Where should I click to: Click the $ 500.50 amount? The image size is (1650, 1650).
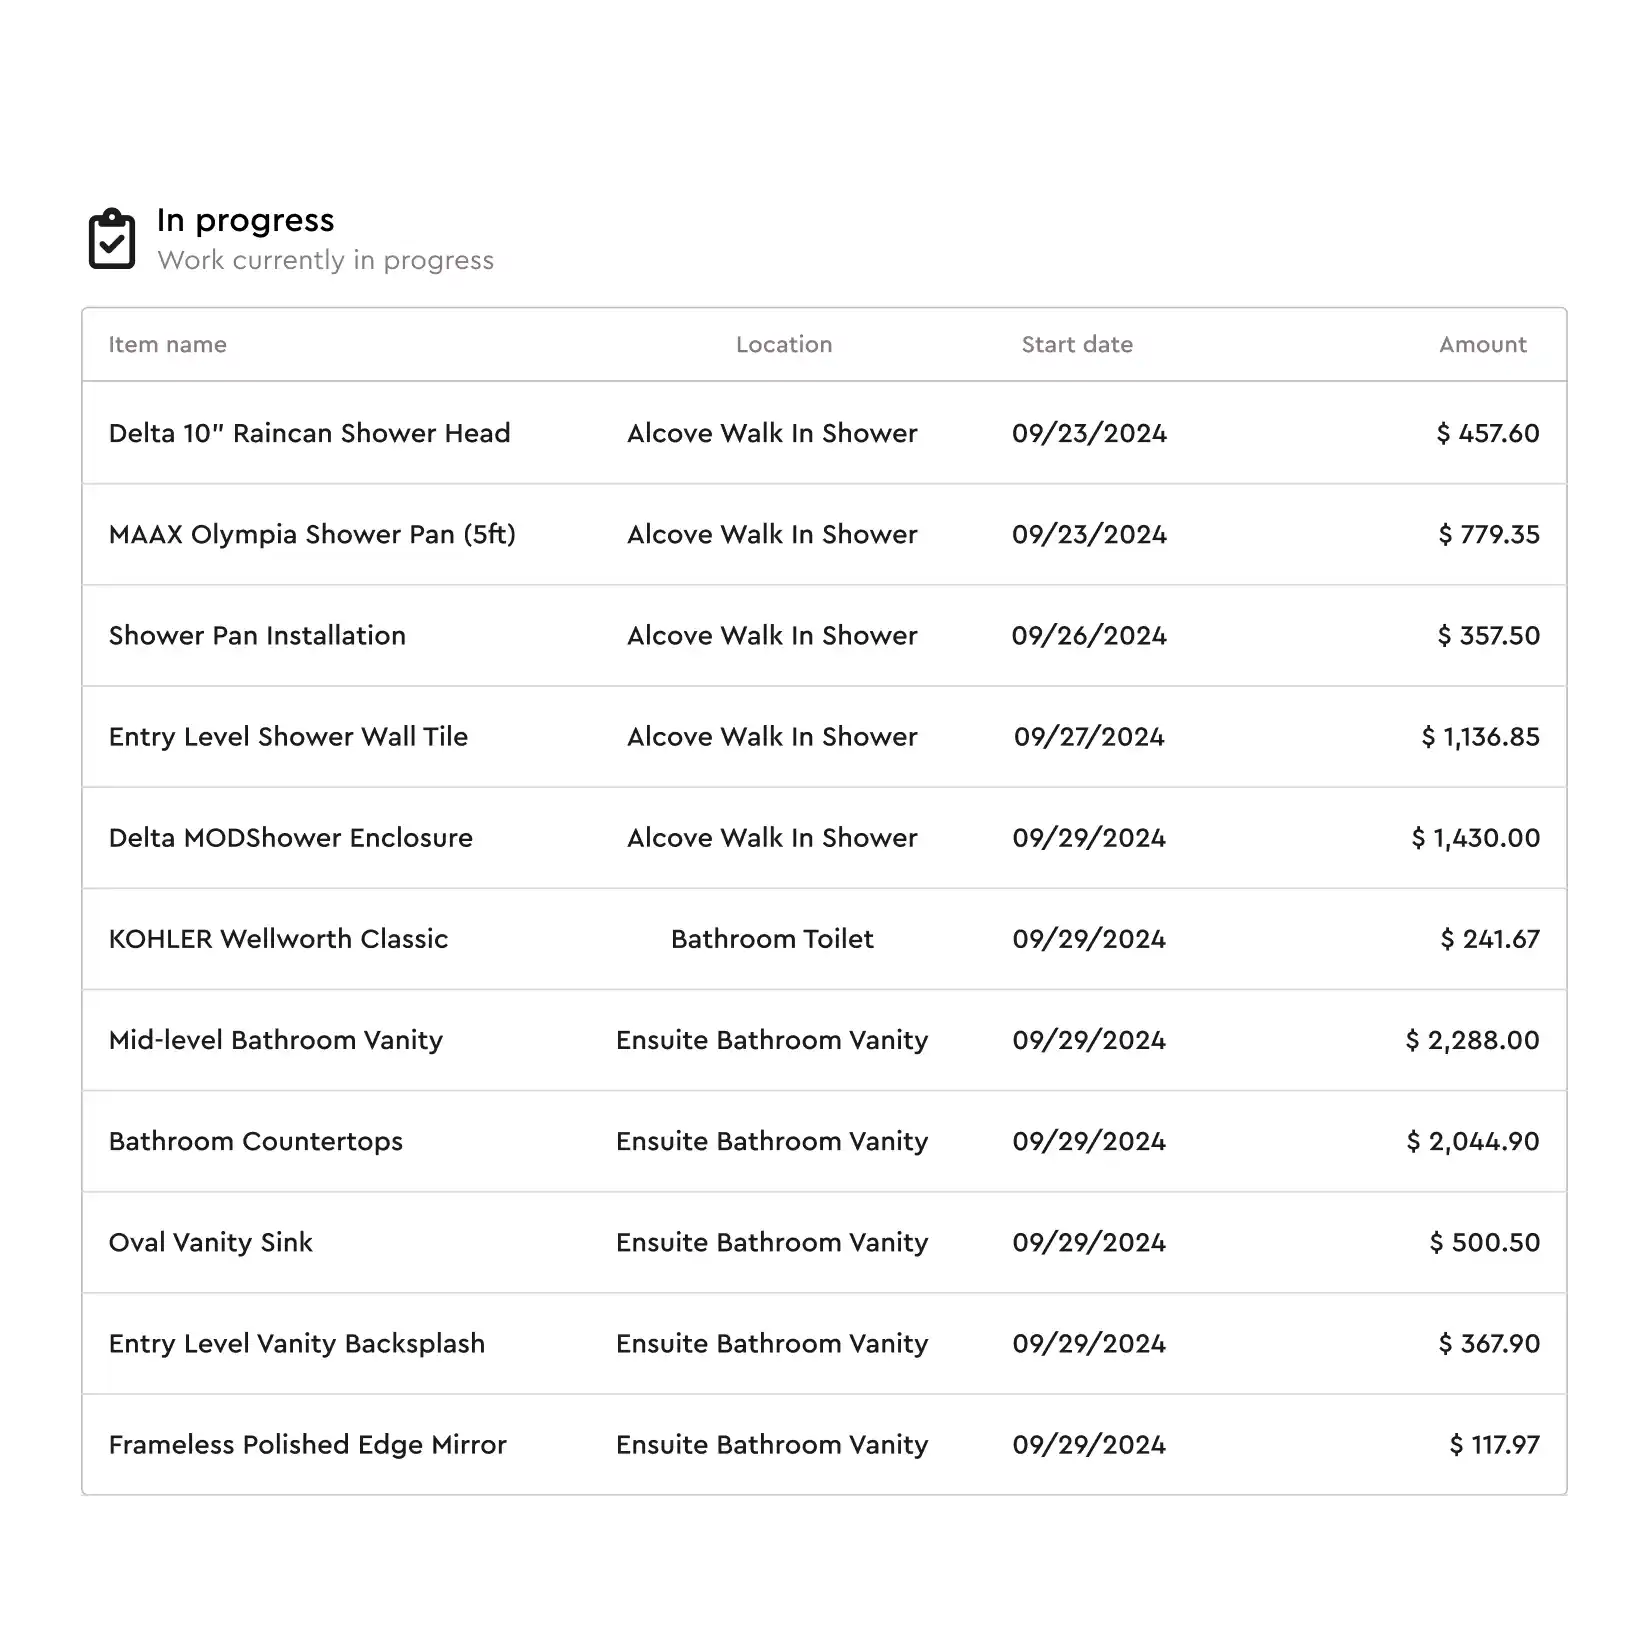pyautogui.click(x=1485, y=1242)
